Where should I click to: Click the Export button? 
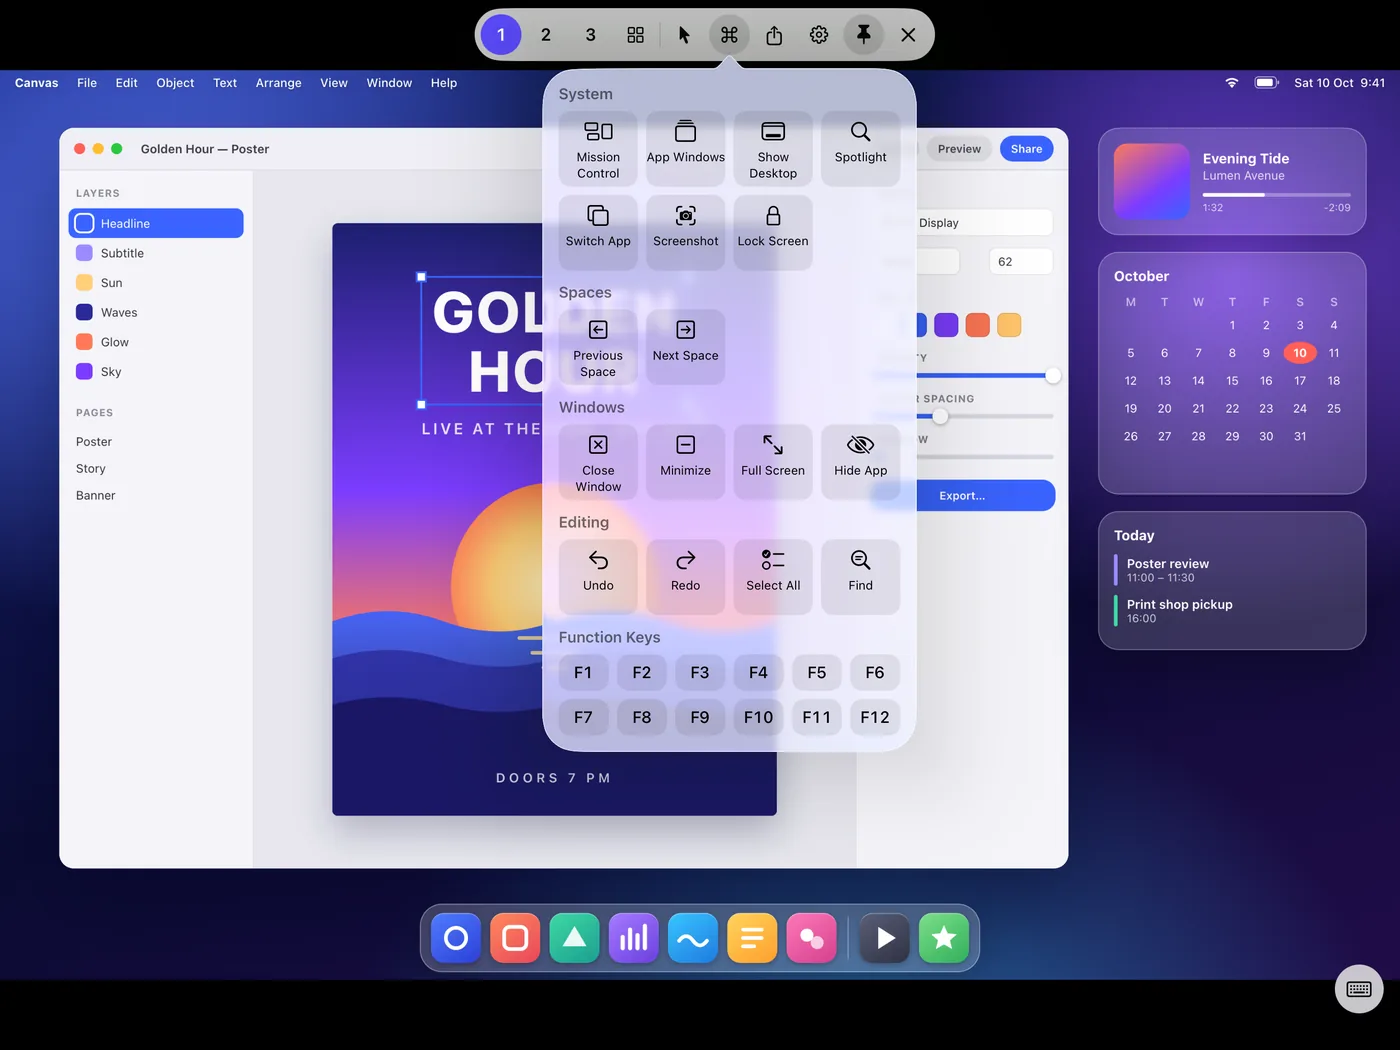[x=962, y=495]
